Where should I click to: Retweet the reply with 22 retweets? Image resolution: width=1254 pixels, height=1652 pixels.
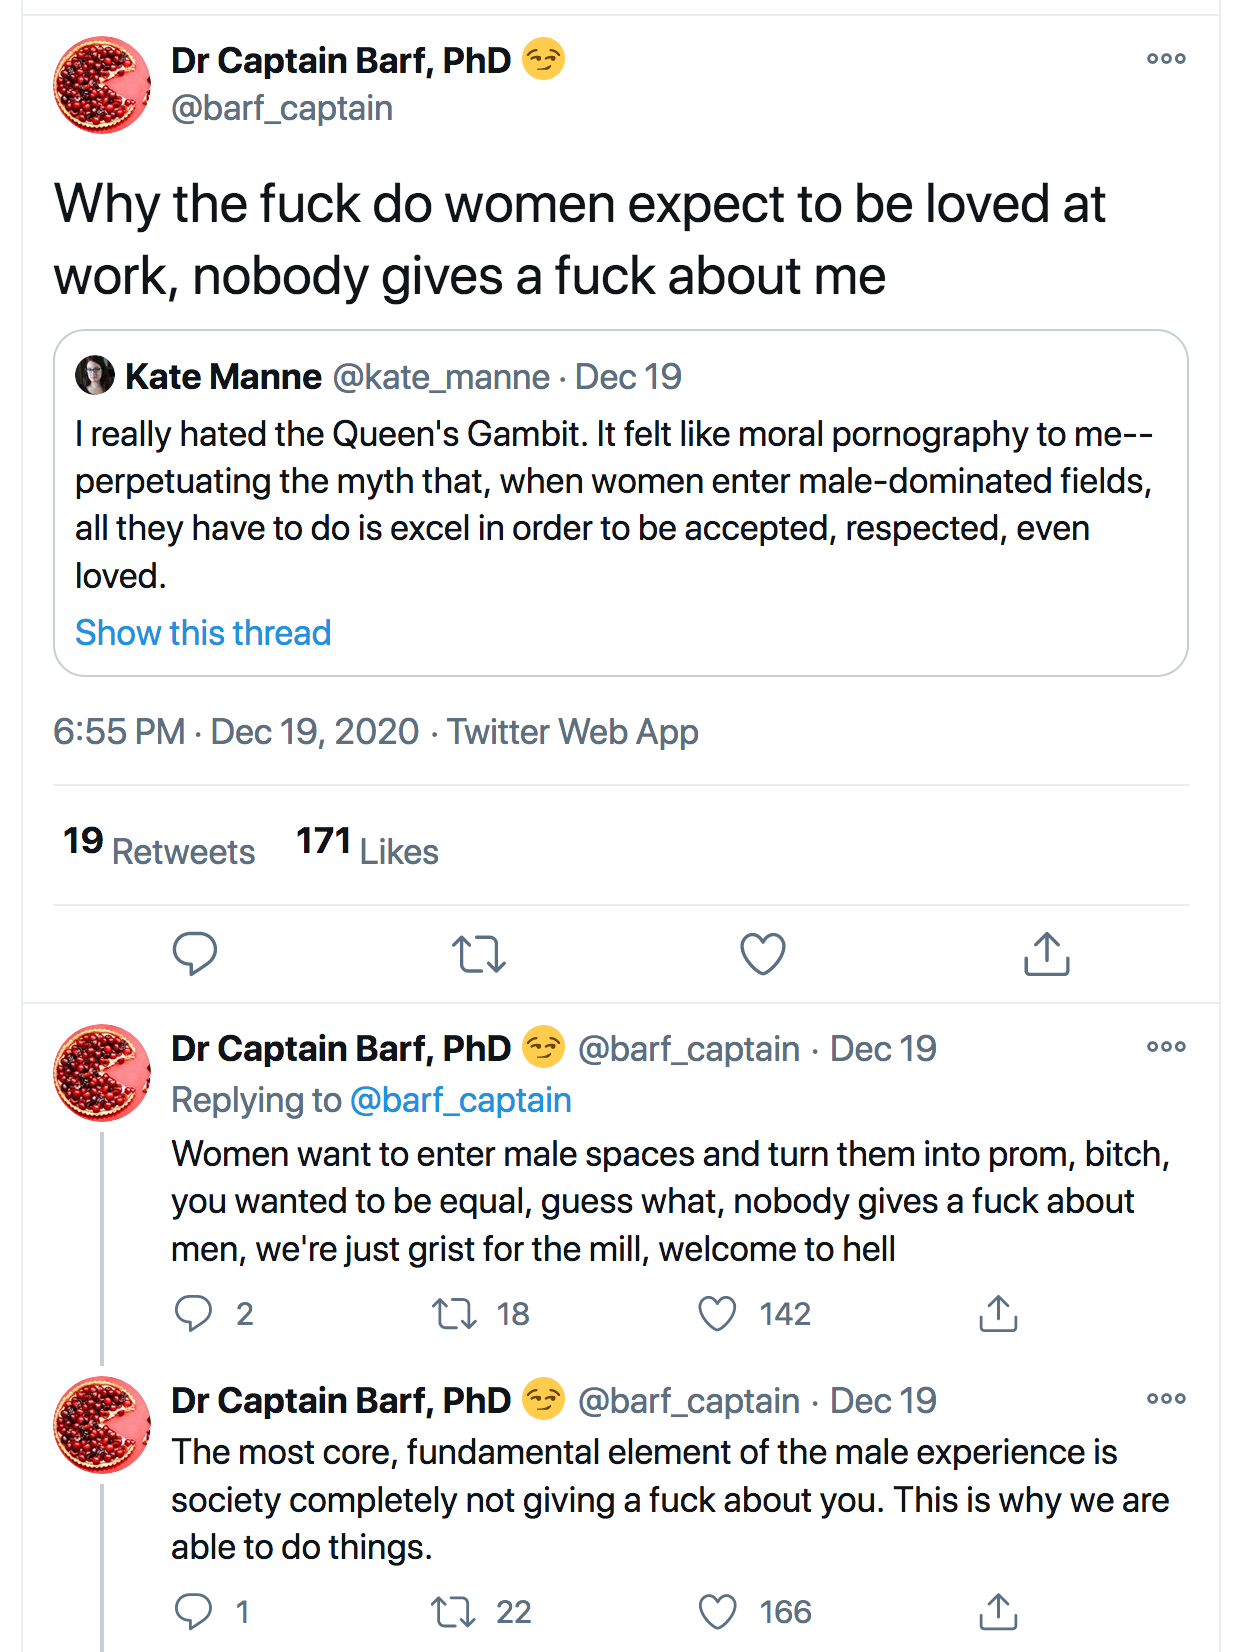click(x=454, y=1611)
